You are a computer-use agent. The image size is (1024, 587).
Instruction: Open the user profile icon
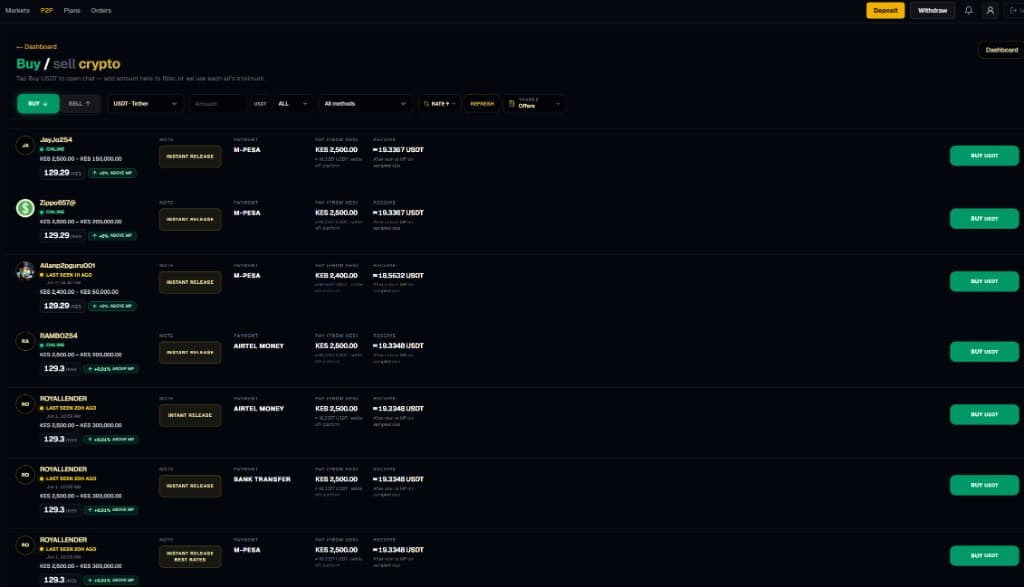point(990,10)
